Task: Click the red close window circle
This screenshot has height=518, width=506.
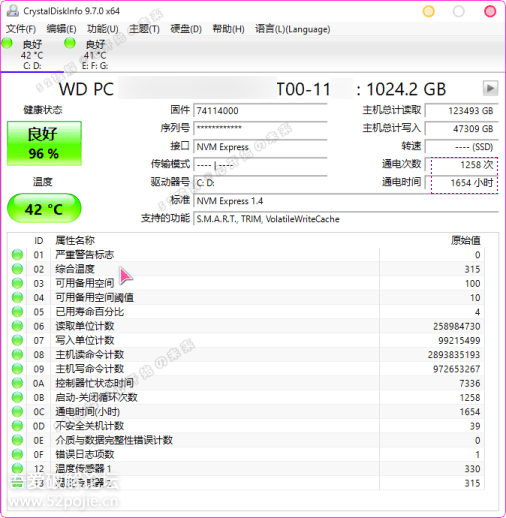Action: [x=490, y=11]
